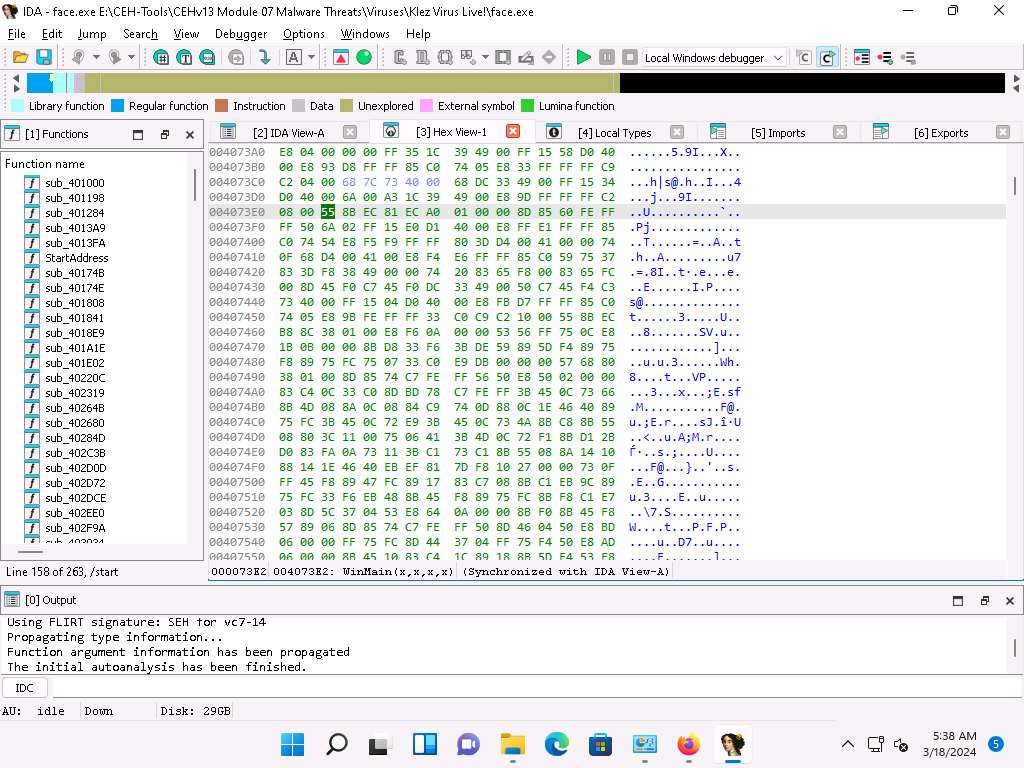This screenshot has width=1024, height=768.
Task: Select sub_401808 in the Functions list
Action: tap(74, 303)
